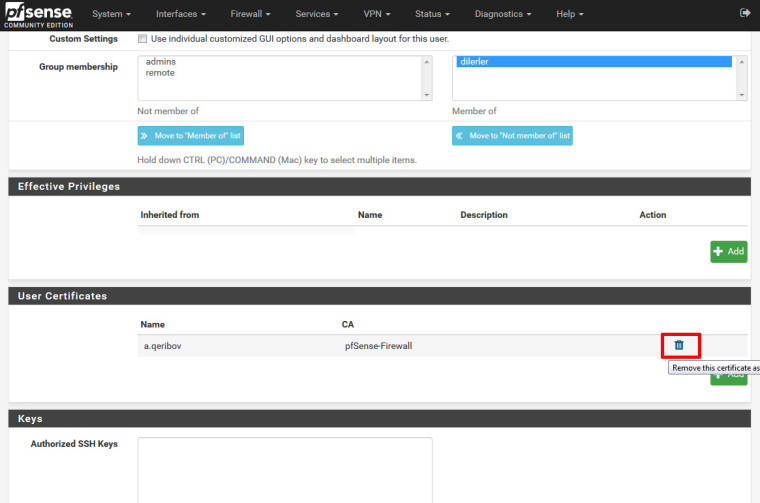
Task: Open the Services menu
Action: pos(317,14)
